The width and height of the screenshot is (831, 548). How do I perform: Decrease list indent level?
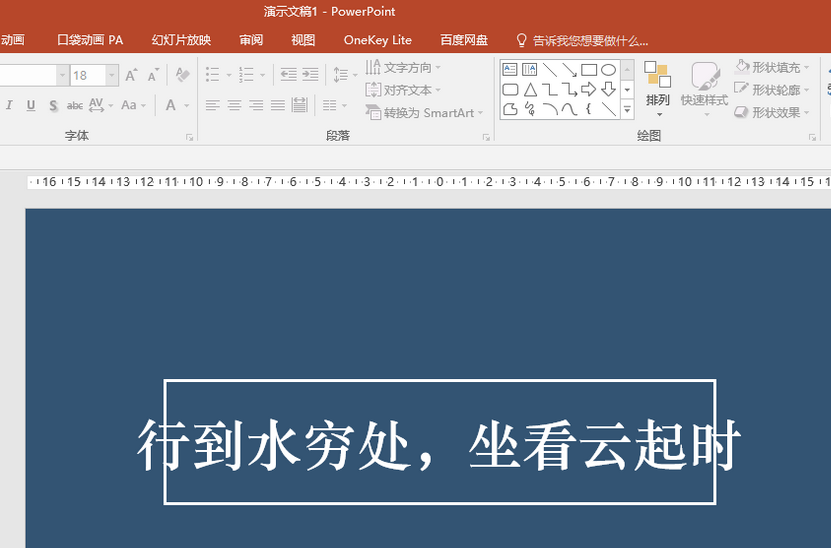288,75
